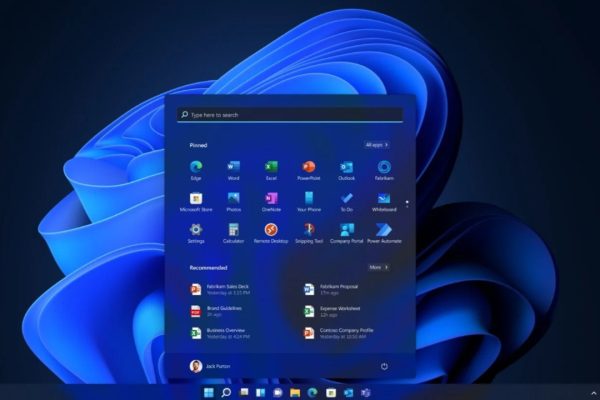Open the Company Portal app
This screenshot has height=400, width=600.
coord(346,233)
